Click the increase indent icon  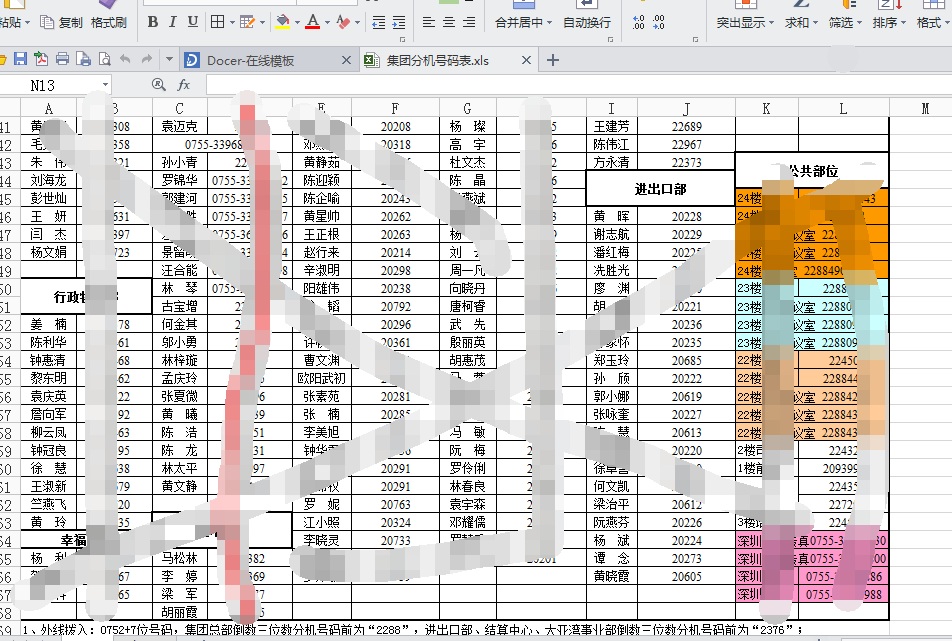(x=398, y=22)
